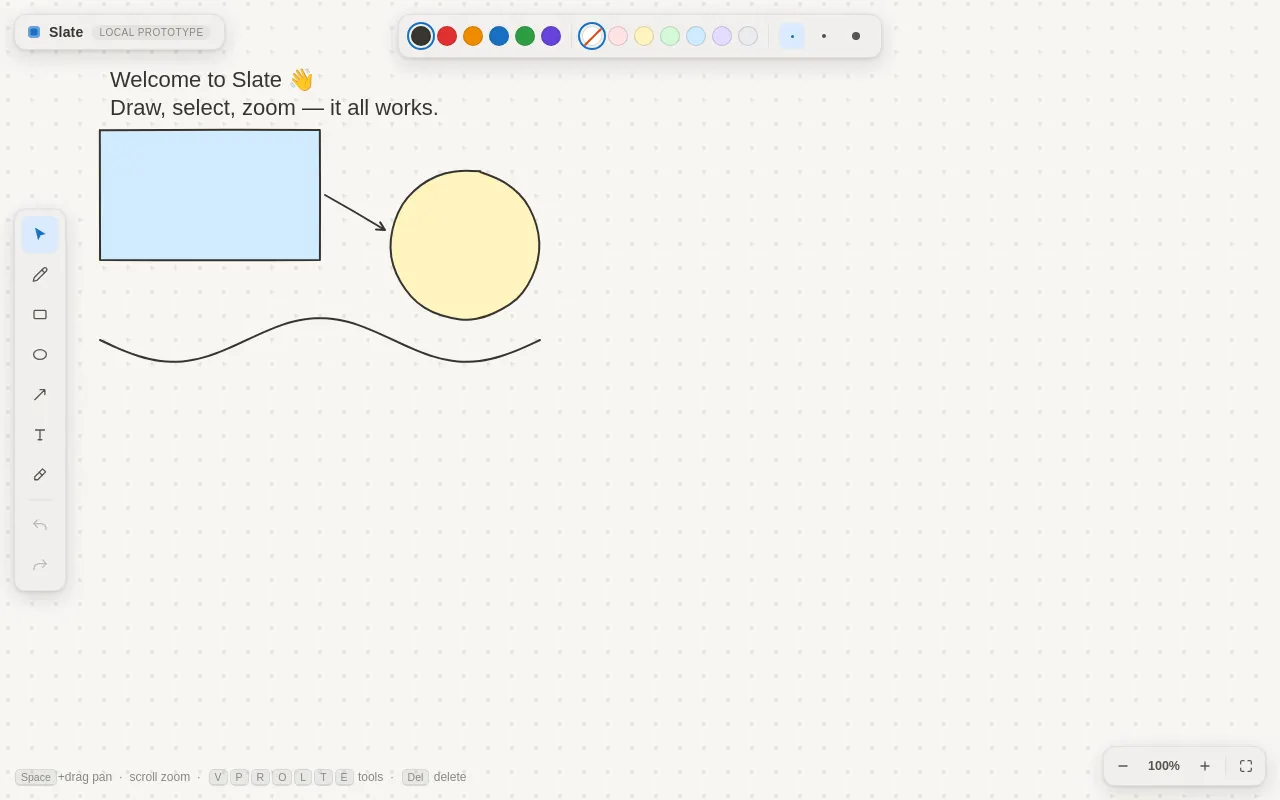This screenshot has height=800, width=1280.
Task: Select the no-fill slashed swatch
Action: [592, 36]
